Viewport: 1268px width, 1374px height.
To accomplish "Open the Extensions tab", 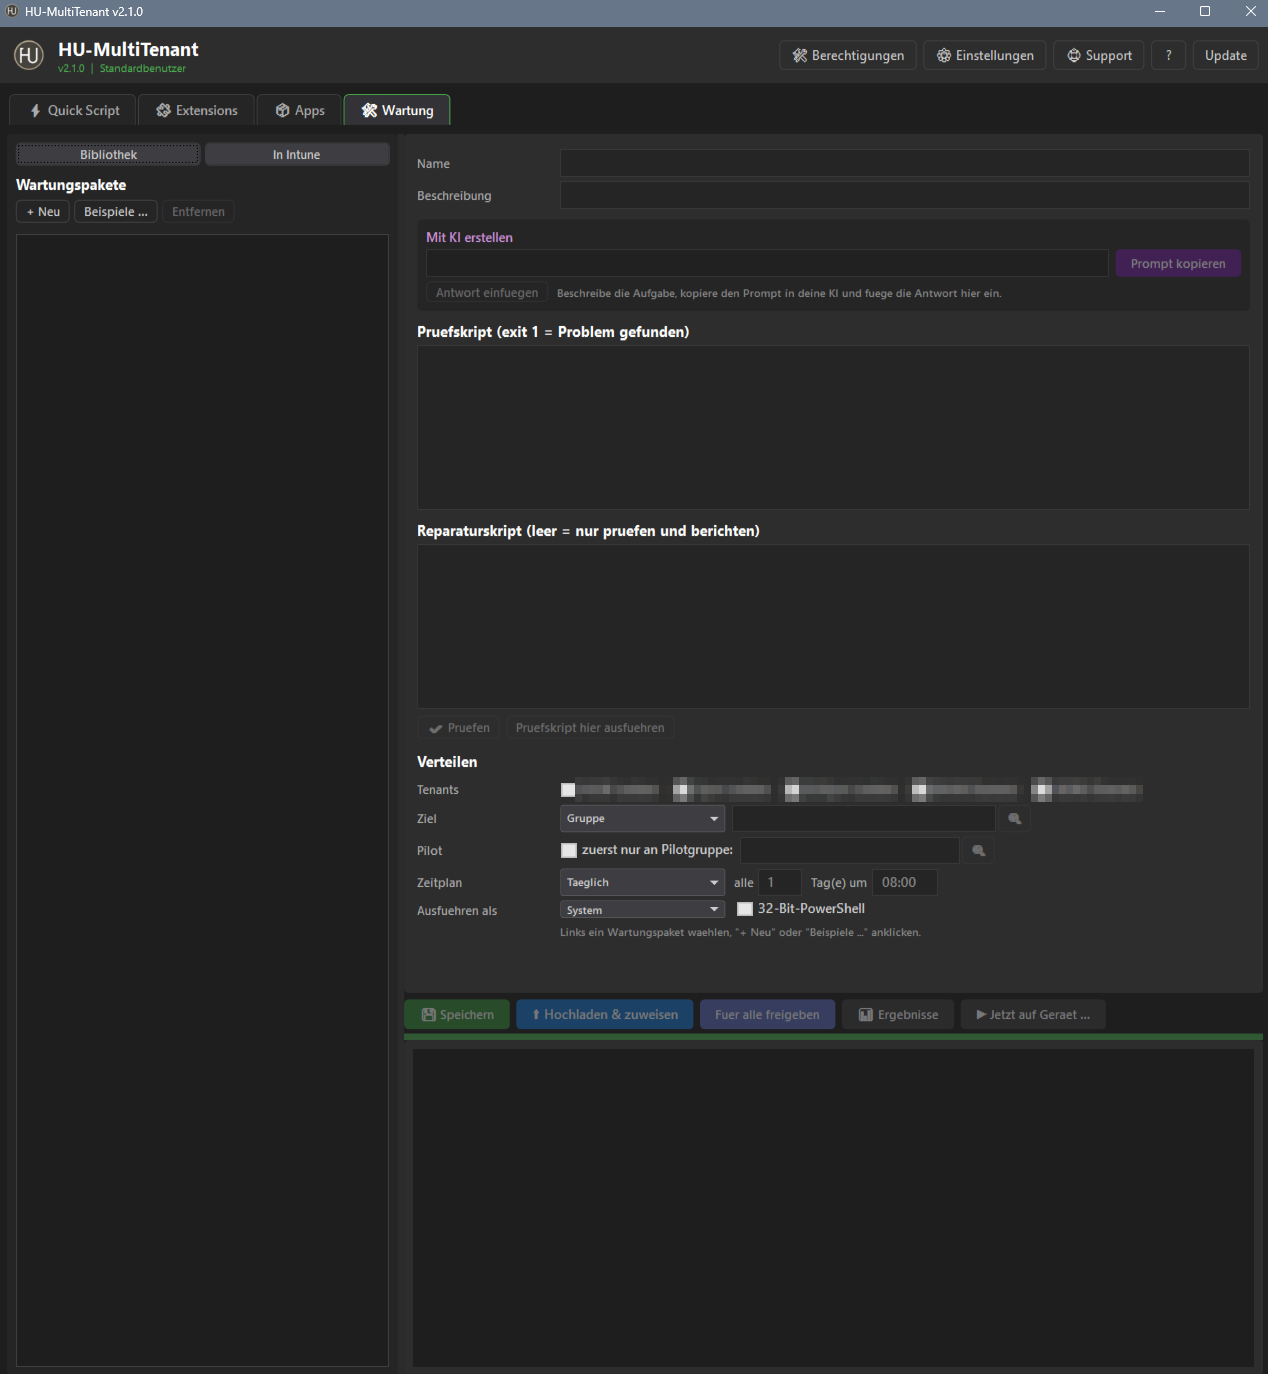I will click(196, 110).
